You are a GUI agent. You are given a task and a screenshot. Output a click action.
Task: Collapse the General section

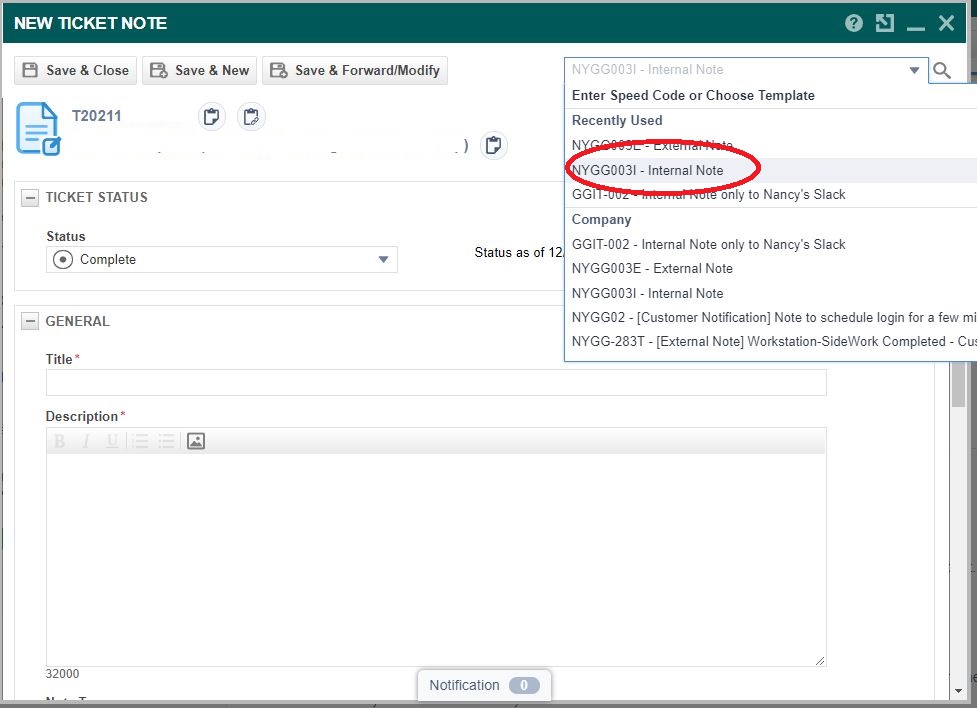(x=30, y=322)
